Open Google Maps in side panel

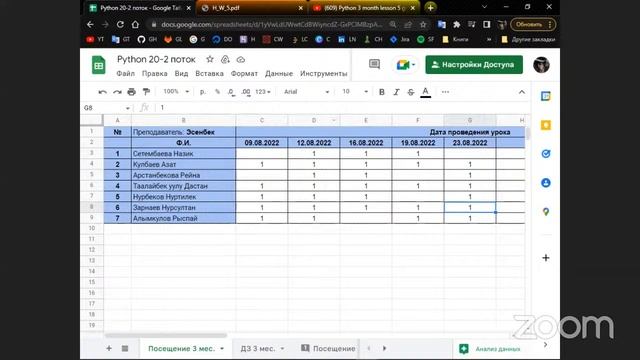546,212
